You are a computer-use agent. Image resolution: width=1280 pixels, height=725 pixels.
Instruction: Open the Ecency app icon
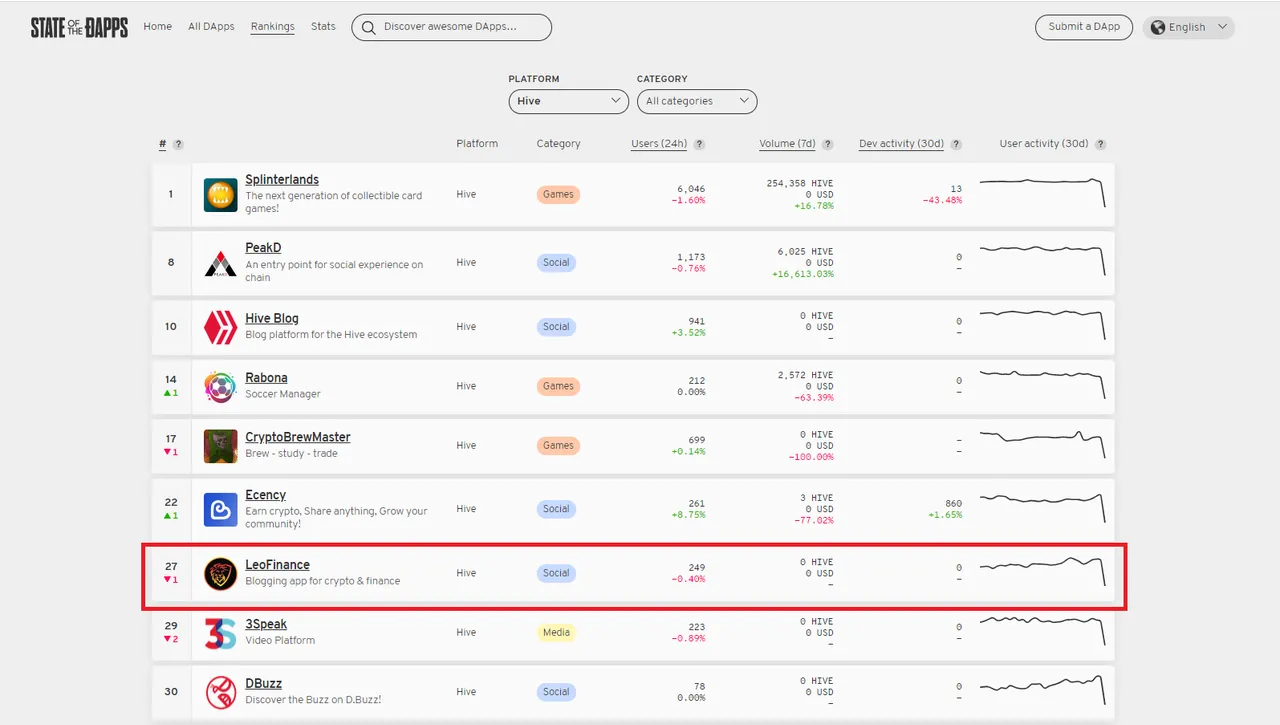click(x=220, y=509)
